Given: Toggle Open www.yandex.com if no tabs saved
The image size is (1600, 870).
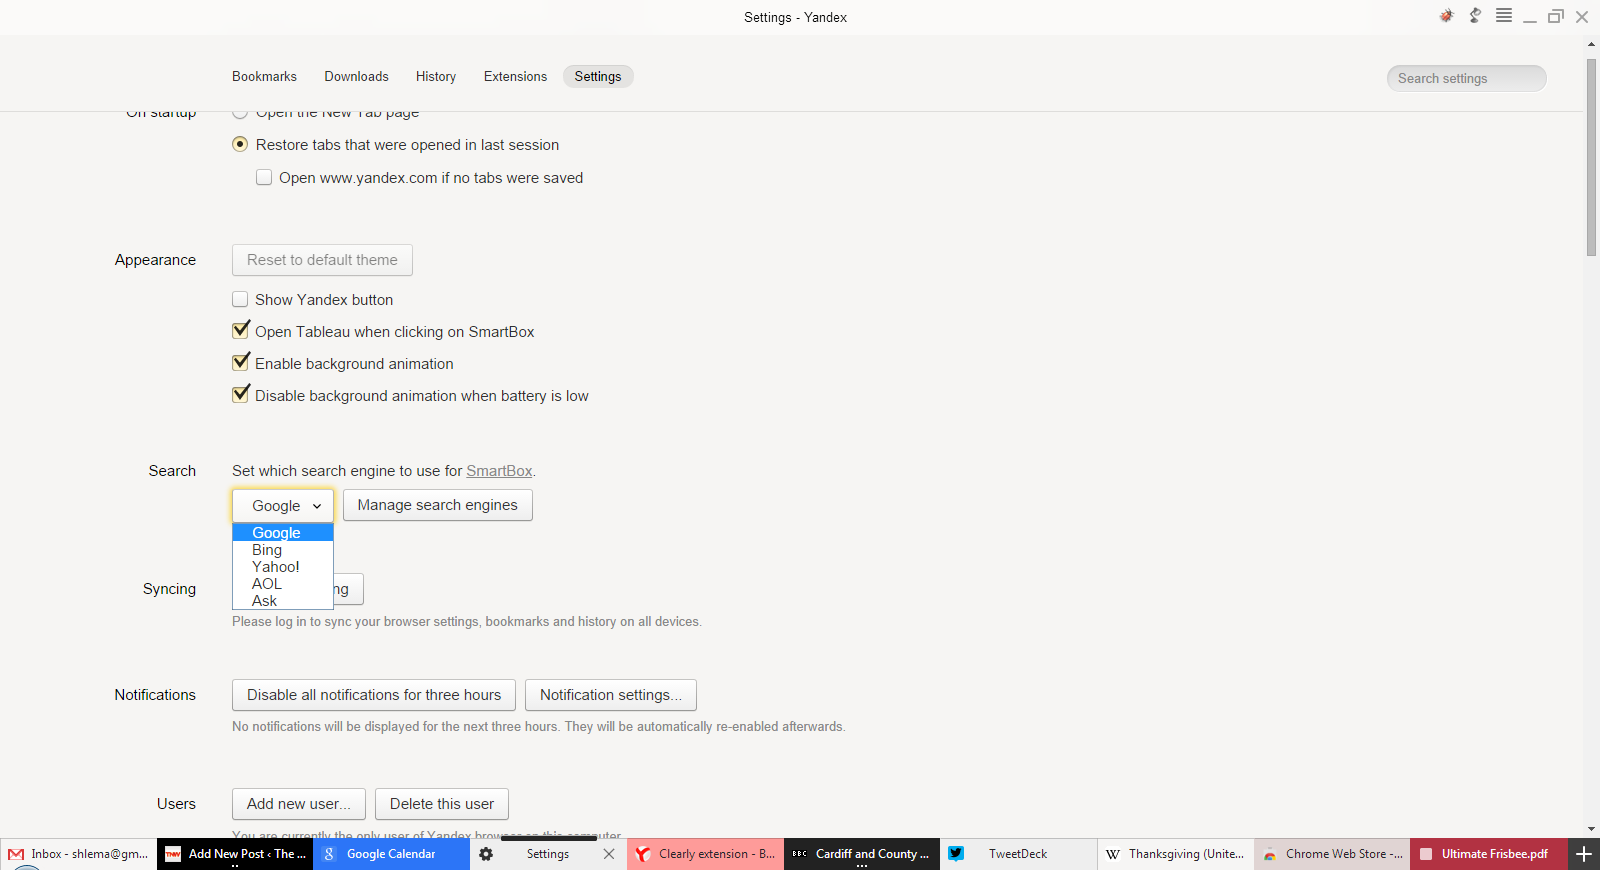Looking at the screenshot, I should pyautogui.click(x=264, y=177).
